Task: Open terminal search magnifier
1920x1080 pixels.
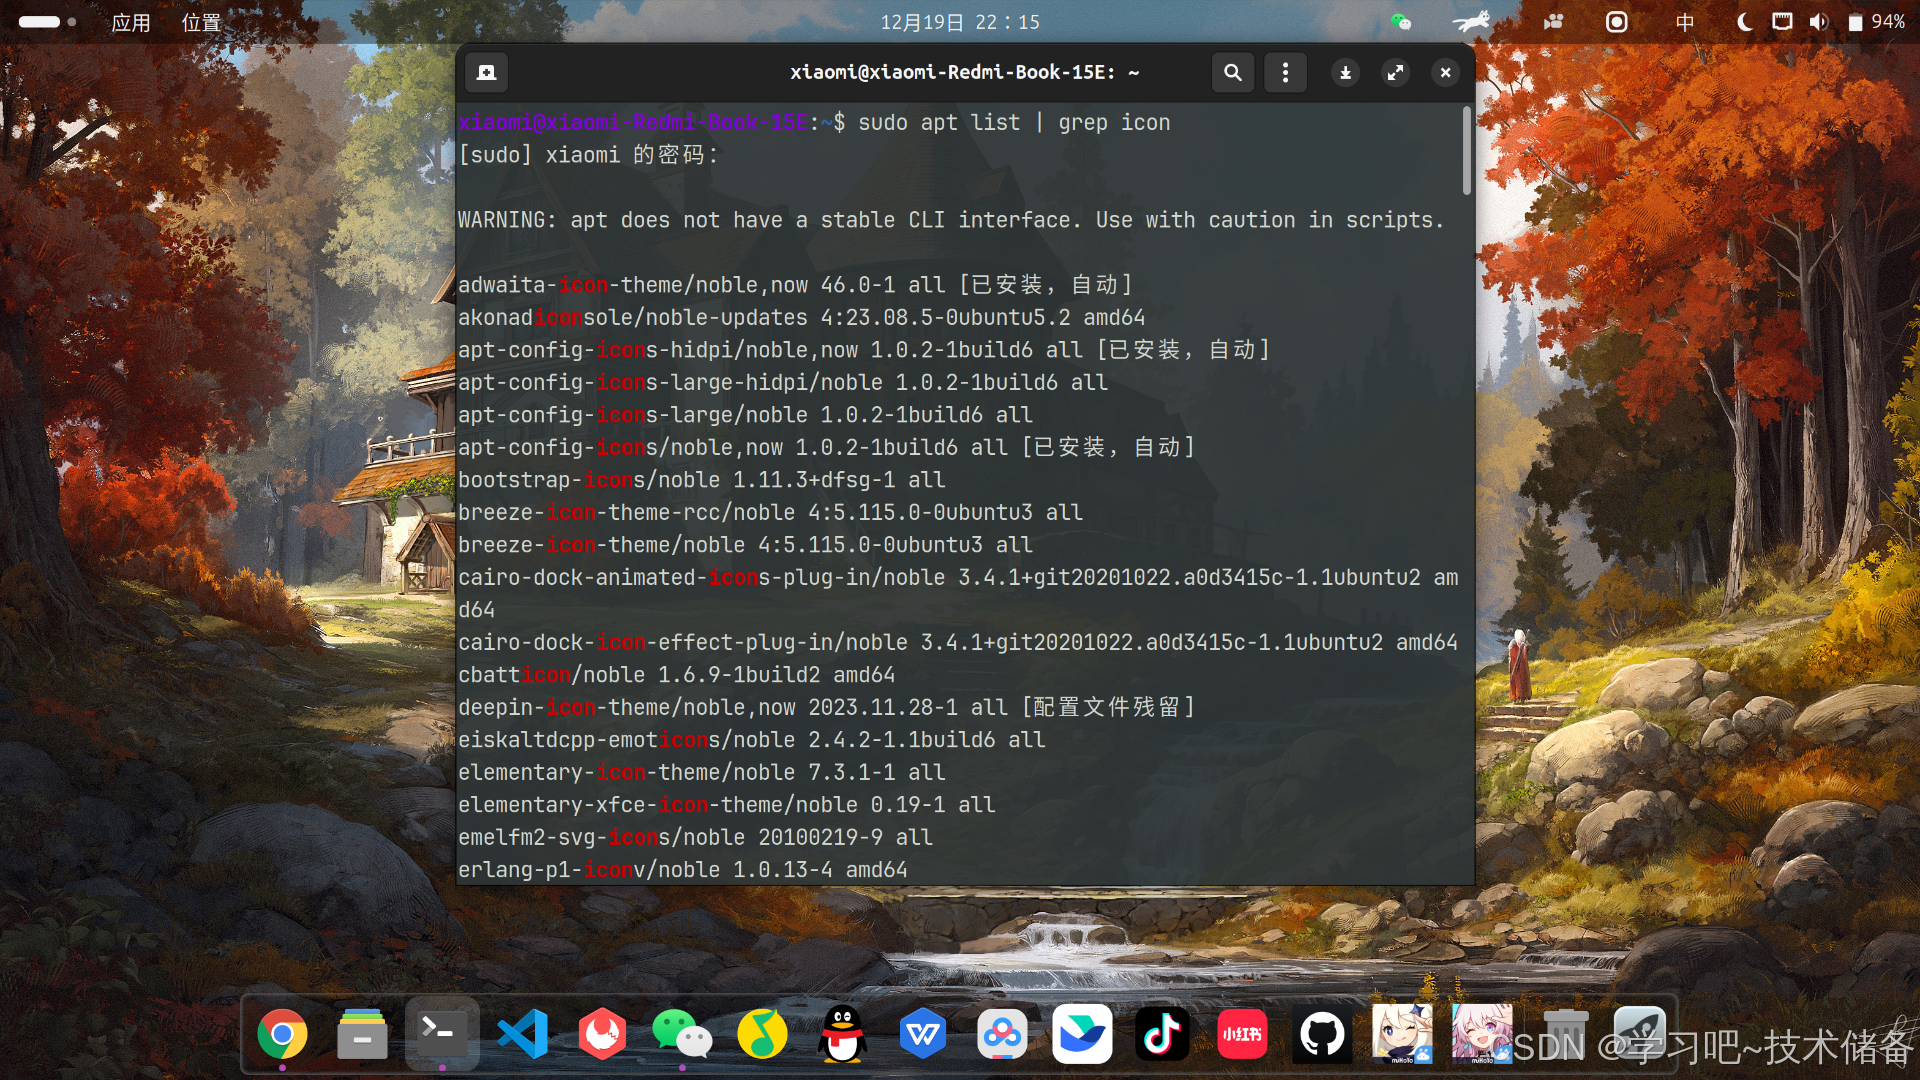Action: pyautogui.click(x=1233, y=72)
